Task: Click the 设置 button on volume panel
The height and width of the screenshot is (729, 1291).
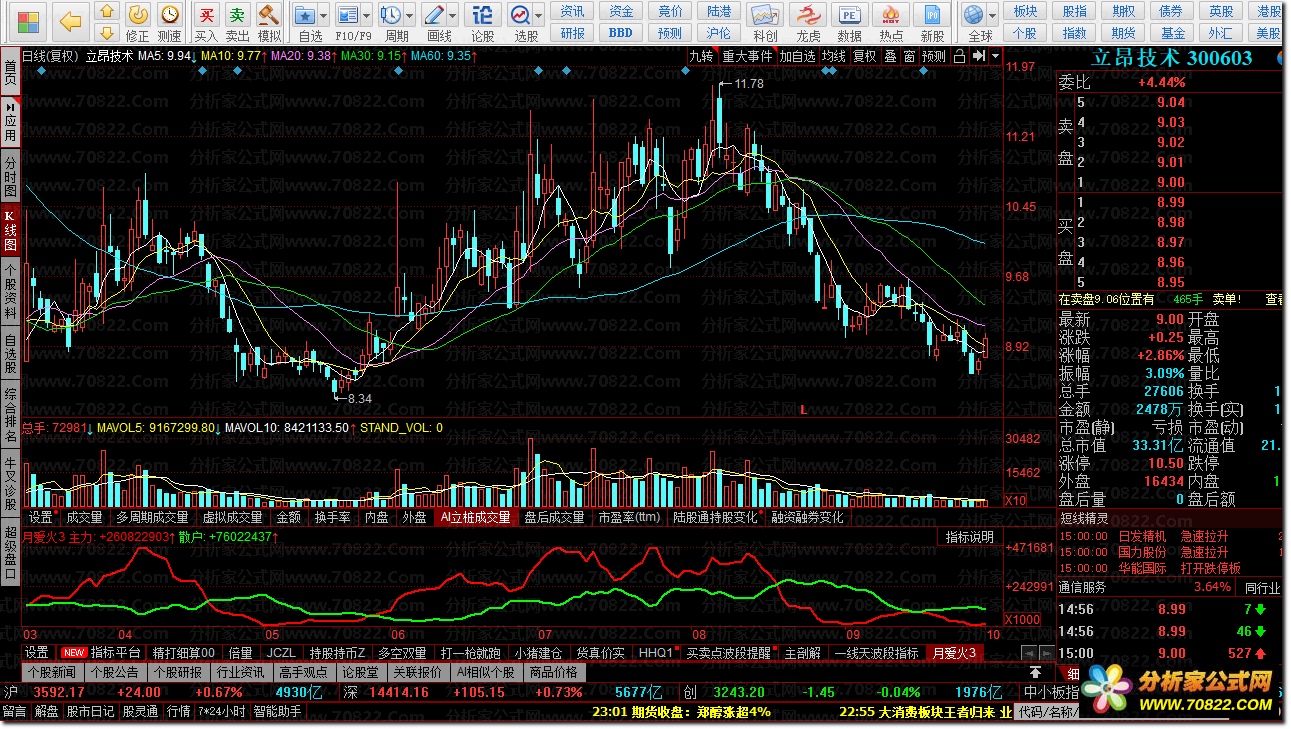Action: (x=40, y=517)
